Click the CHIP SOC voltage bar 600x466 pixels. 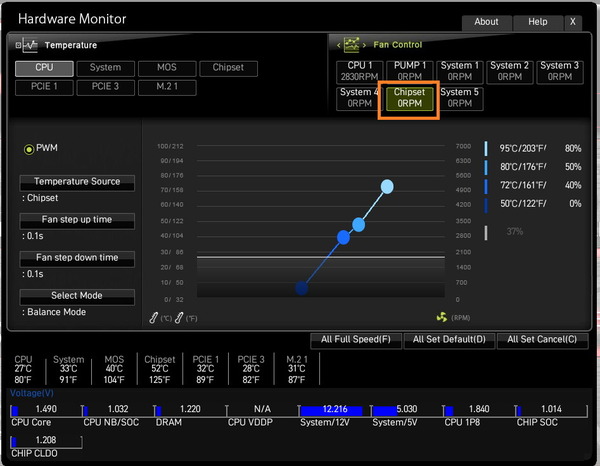coord(551,411)
